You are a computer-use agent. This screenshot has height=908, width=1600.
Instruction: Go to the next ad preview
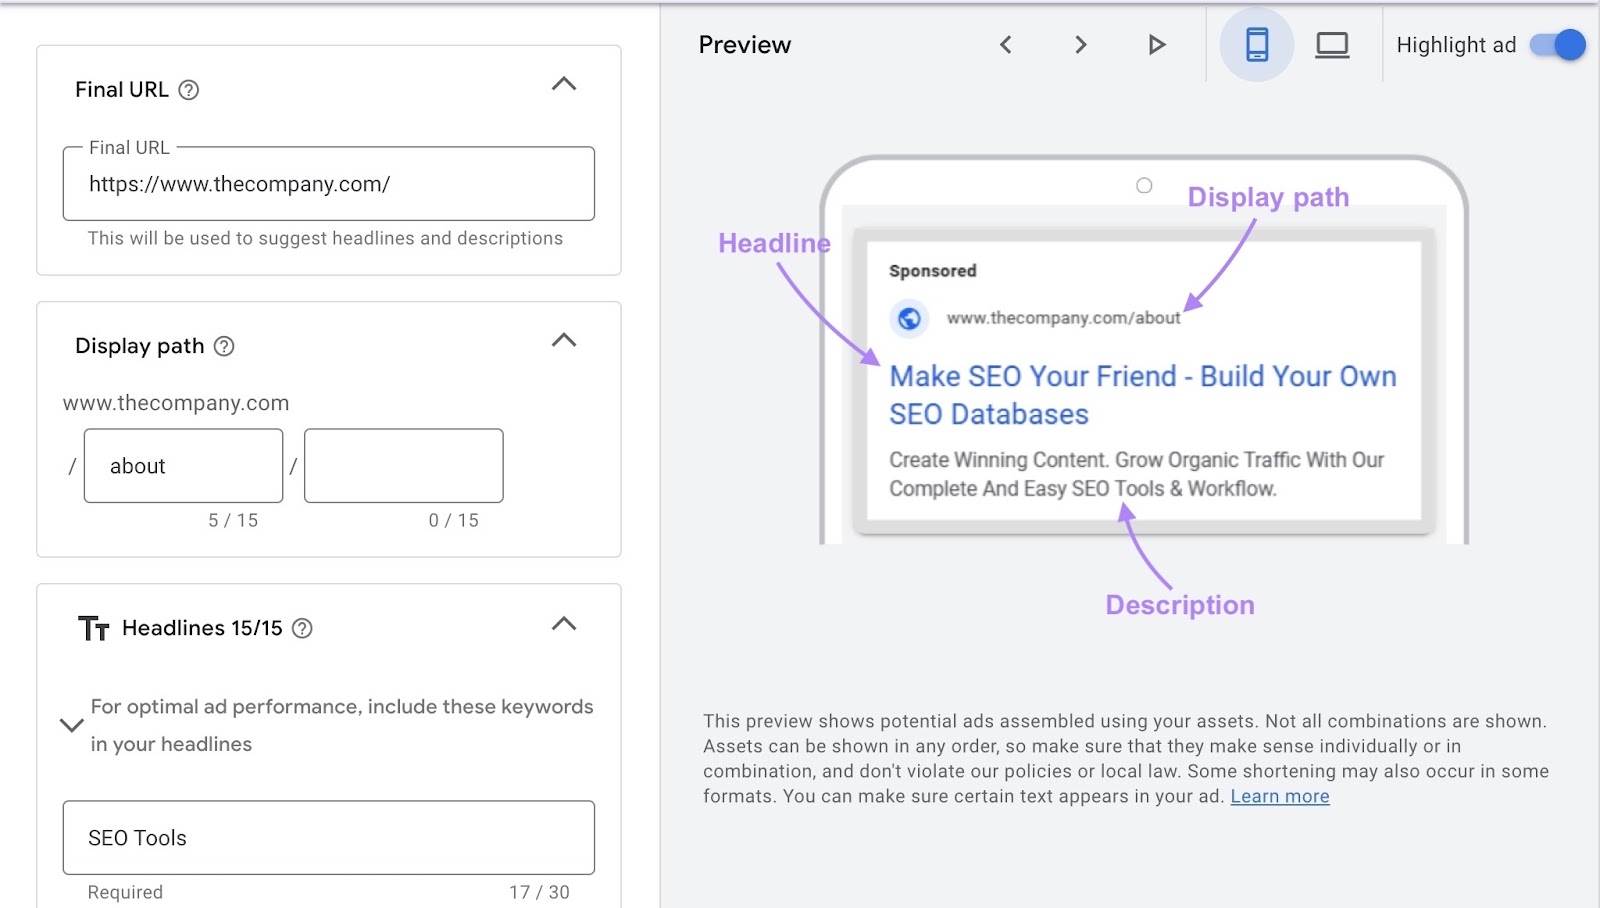1081,45
